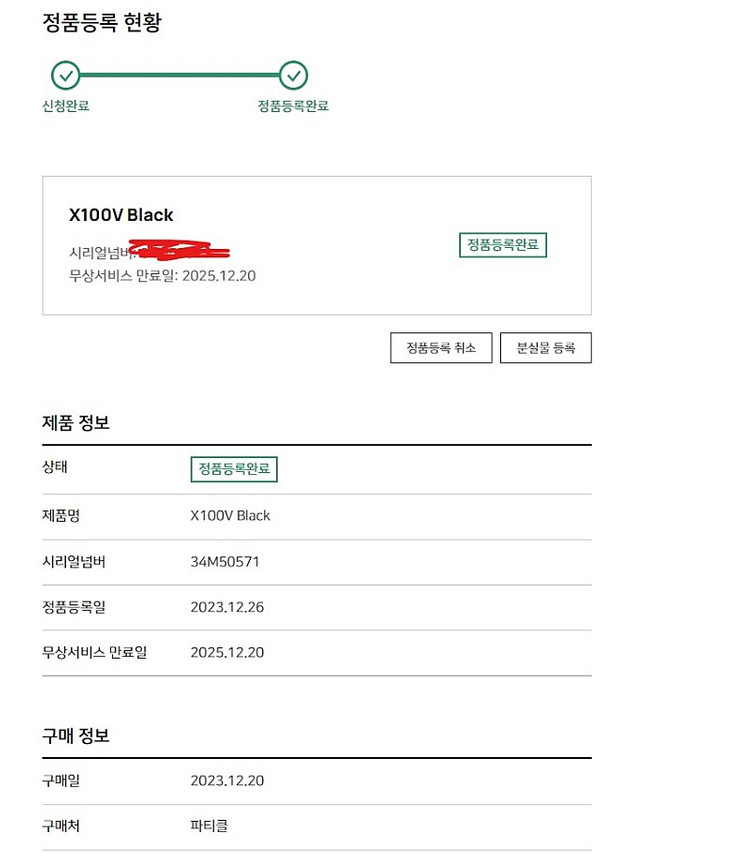Viewport: 750px width, 859px height.
Task: Click the 신청완료 step label
Action: [65, 105]
